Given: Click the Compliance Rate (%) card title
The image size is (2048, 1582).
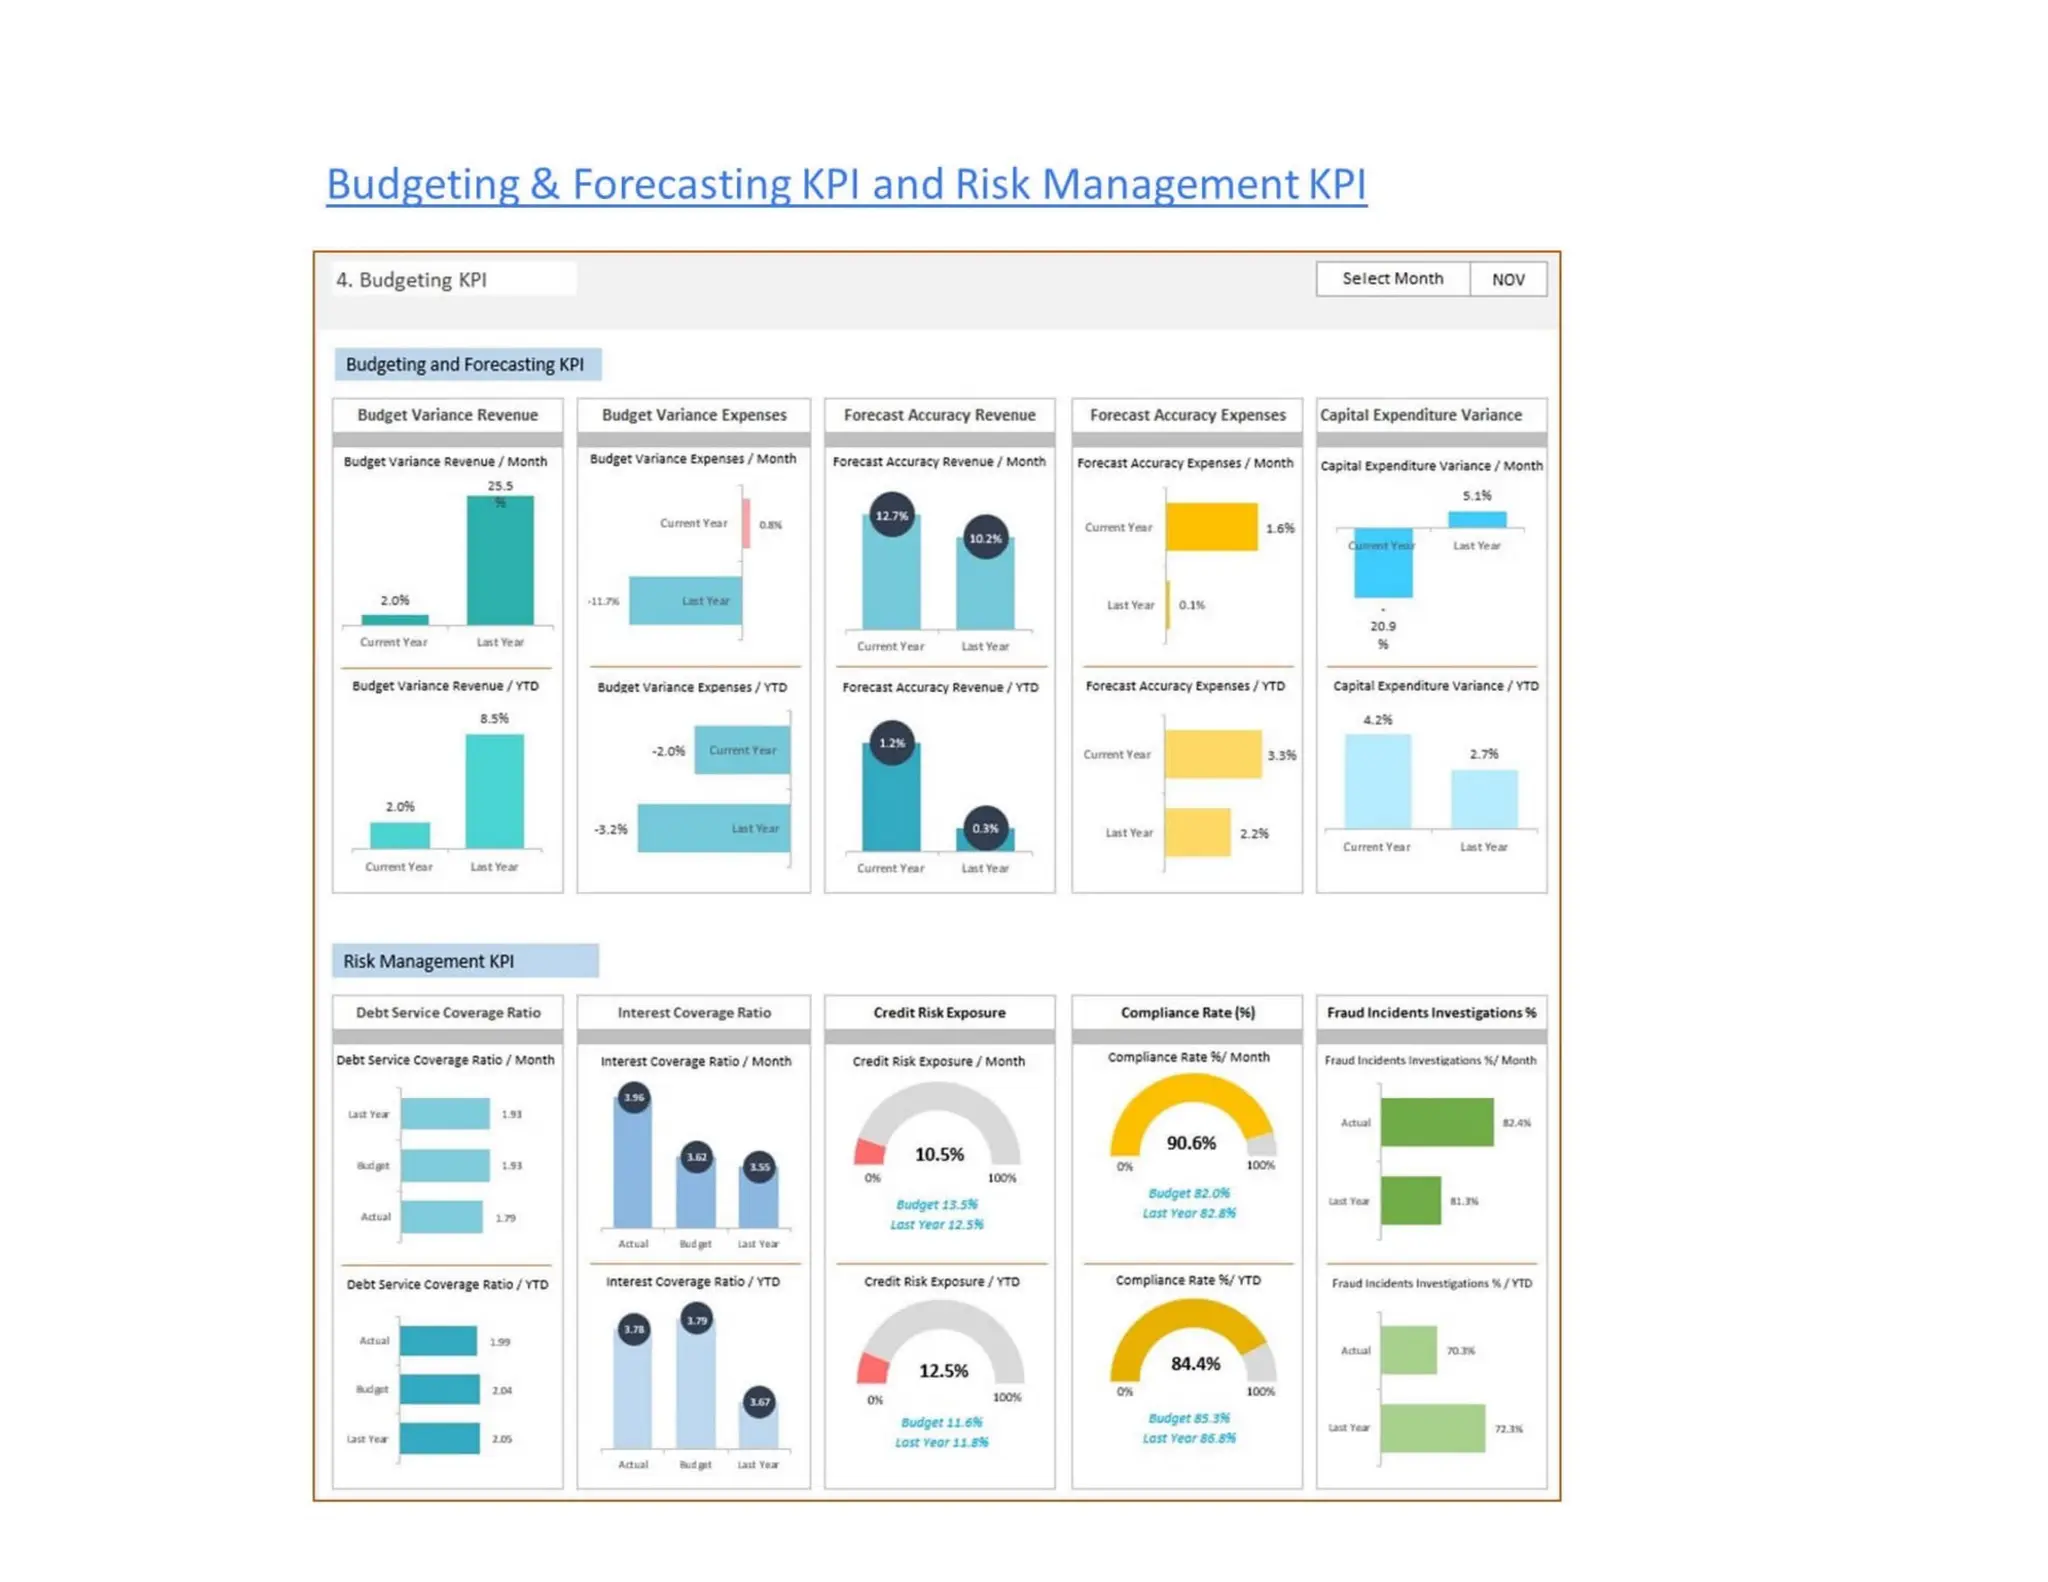Looking at the screenshot, I should (1187, 1013).
